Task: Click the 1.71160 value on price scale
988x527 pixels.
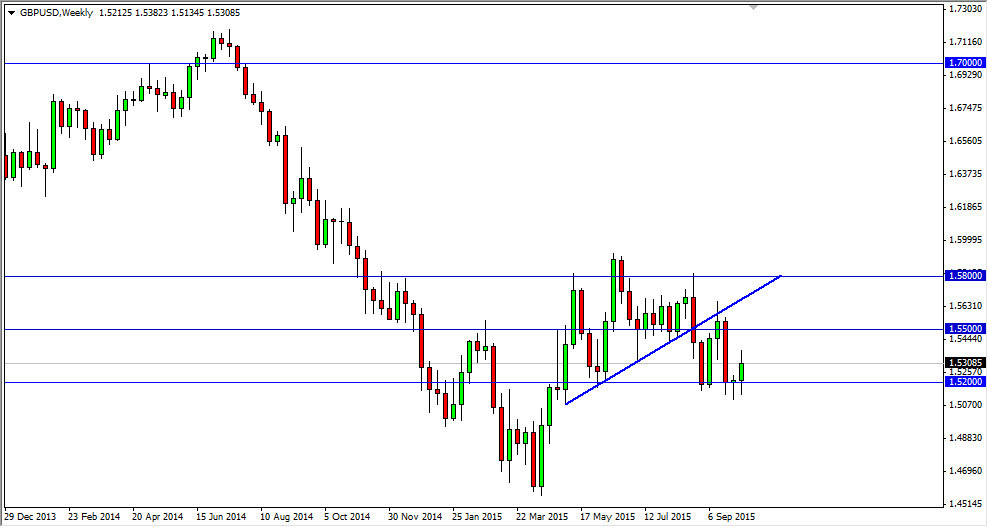Action: pyautogui.click(x=966, y=42)
